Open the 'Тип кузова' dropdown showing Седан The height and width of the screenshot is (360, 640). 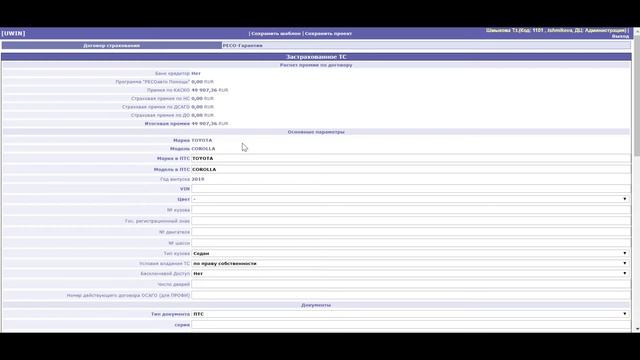pyautogui.click(x=410, y=253)
